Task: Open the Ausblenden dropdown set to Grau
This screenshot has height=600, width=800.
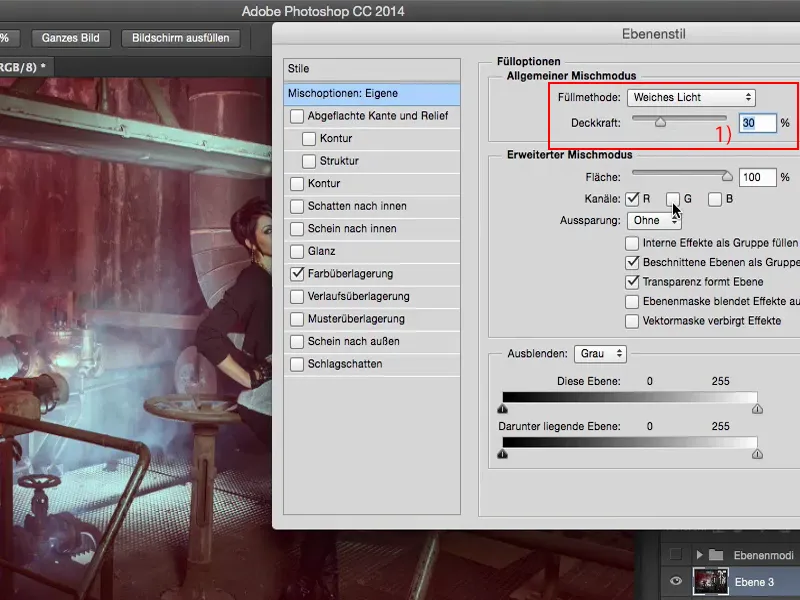Action: (601, 354)
